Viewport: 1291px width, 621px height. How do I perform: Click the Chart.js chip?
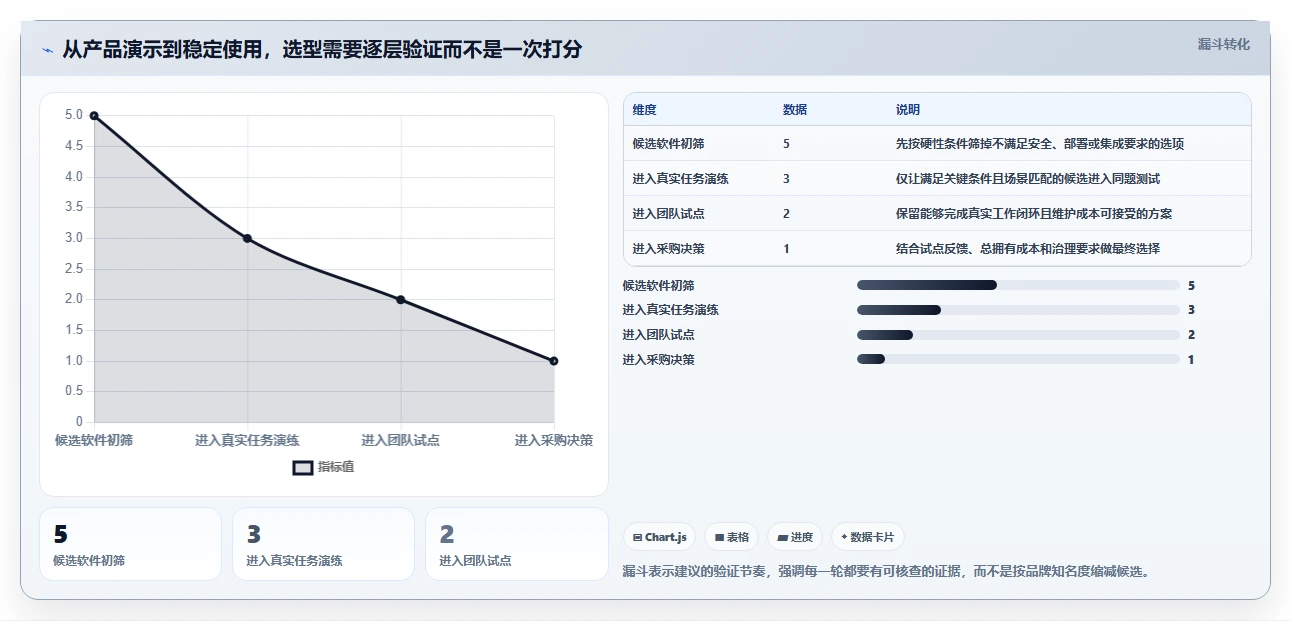(660, 537)
